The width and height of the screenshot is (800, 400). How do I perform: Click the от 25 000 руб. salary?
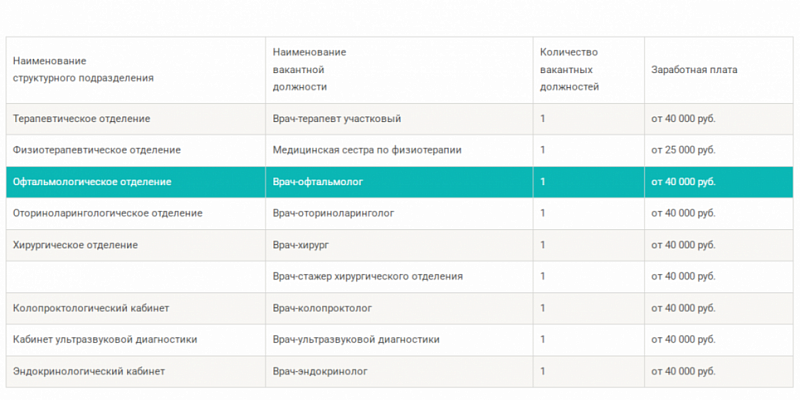683,150
